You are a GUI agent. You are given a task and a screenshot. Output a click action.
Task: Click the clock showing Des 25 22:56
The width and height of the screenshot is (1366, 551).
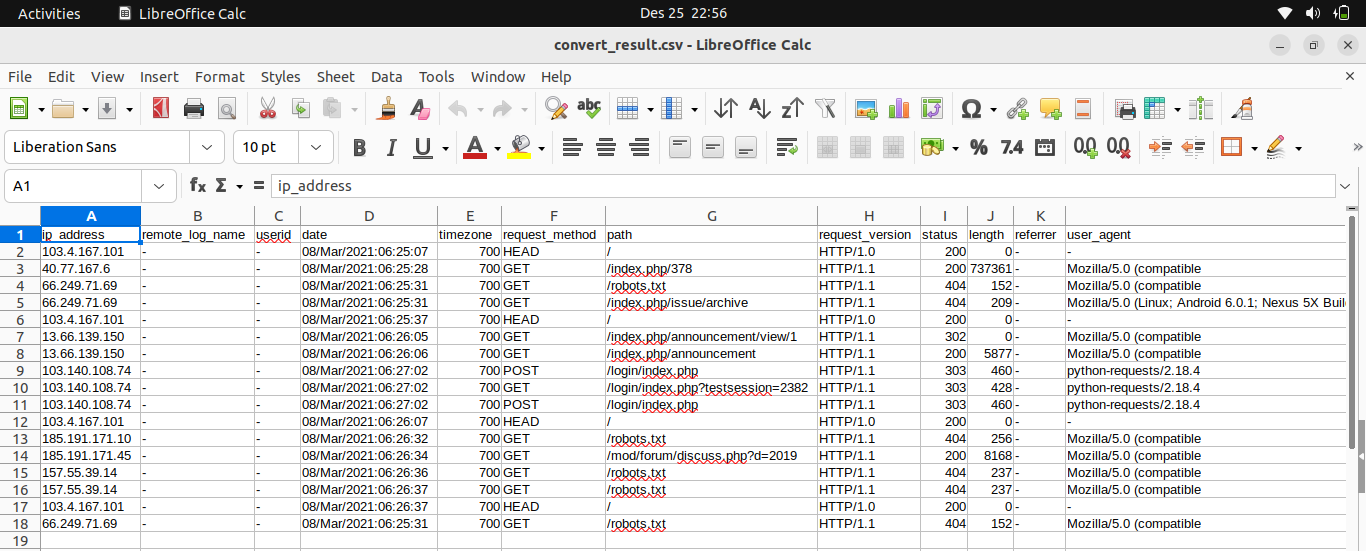(x=683, y=13)
